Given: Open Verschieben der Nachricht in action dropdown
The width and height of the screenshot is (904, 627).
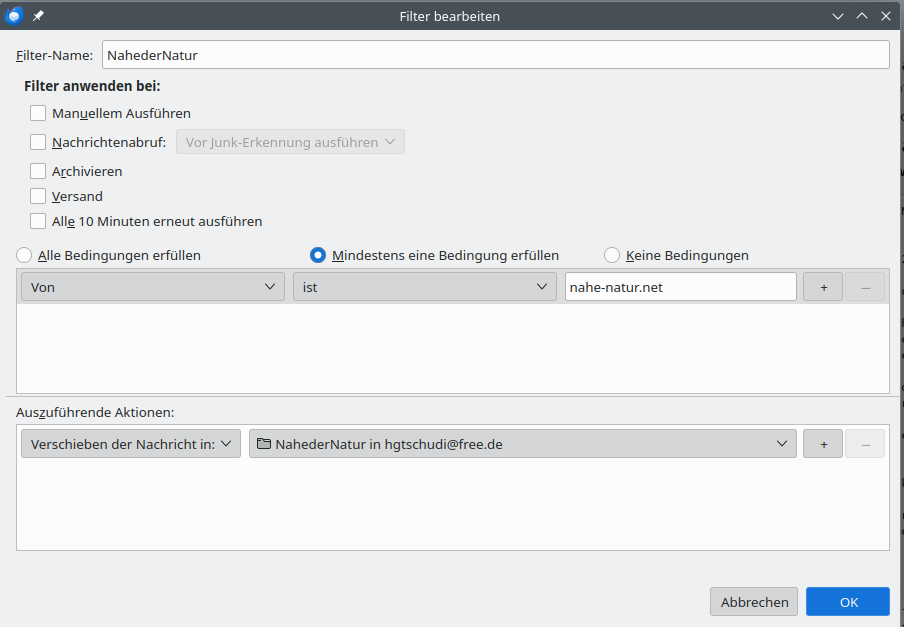Looking at the screenshot, I should click(x=130, y=444).
